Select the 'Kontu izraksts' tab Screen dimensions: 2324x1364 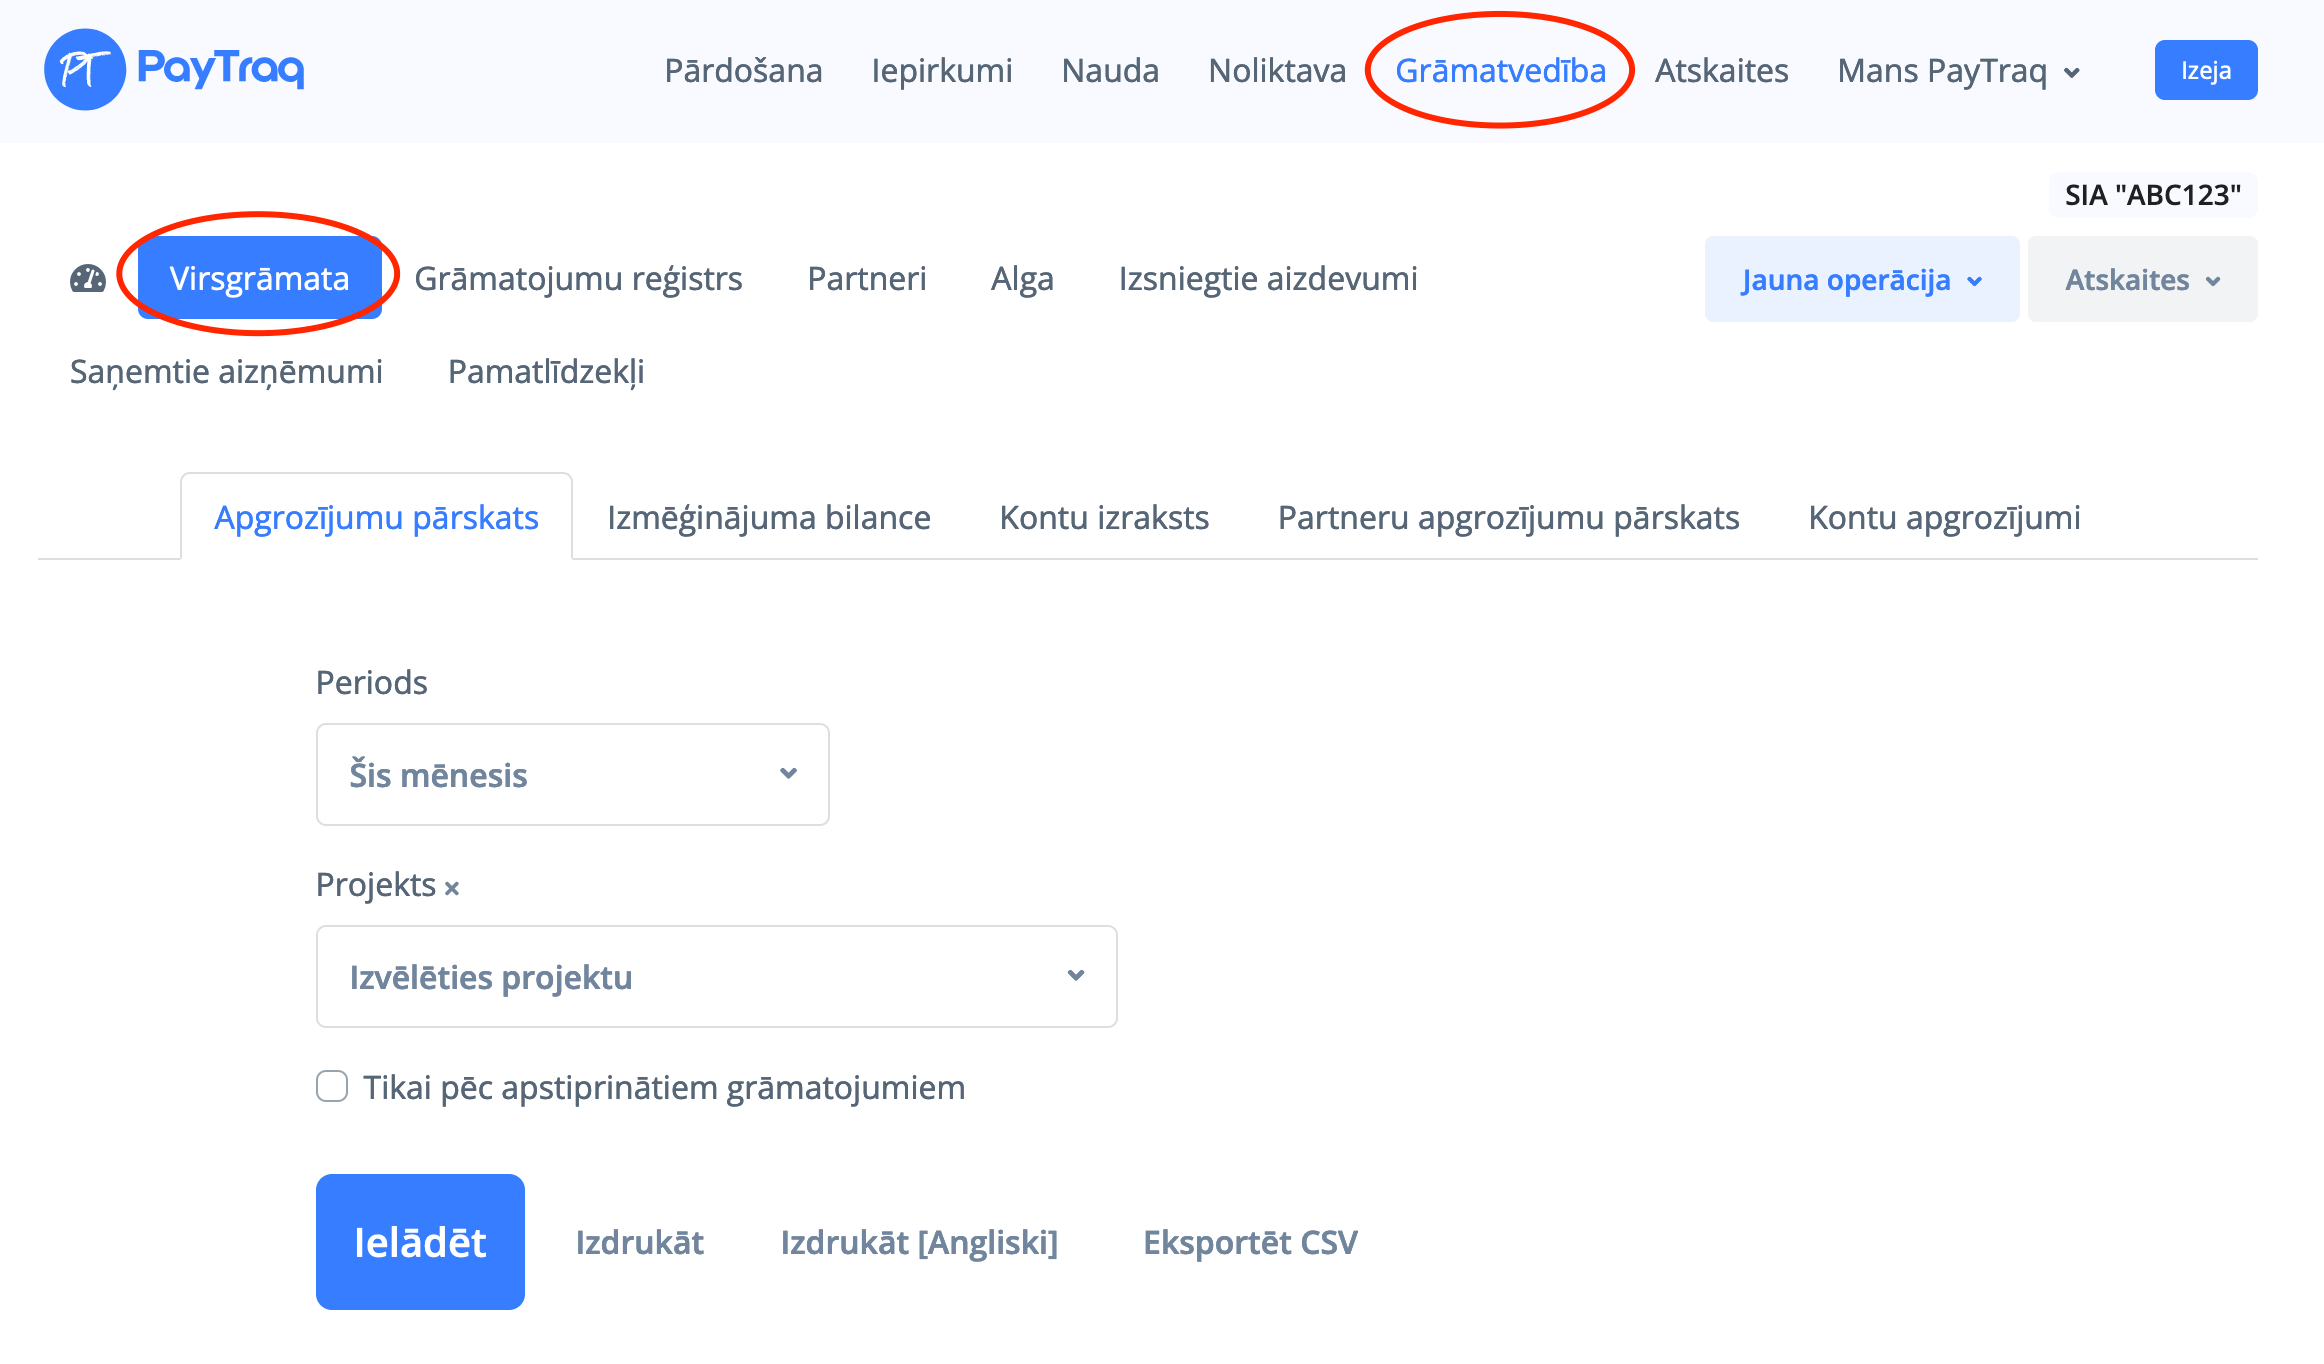pos(1104,518)
